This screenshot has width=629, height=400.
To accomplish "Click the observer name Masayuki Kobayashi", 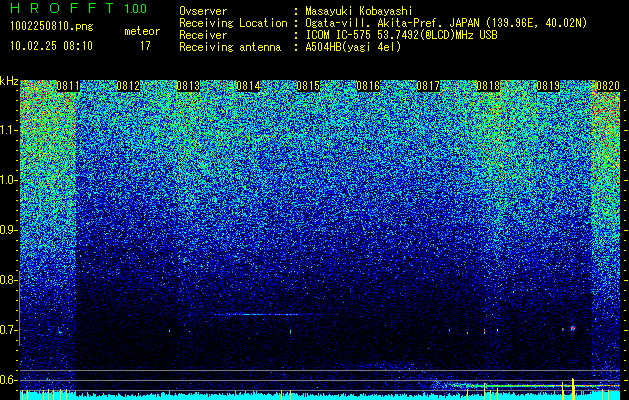I will click(359, 11).
